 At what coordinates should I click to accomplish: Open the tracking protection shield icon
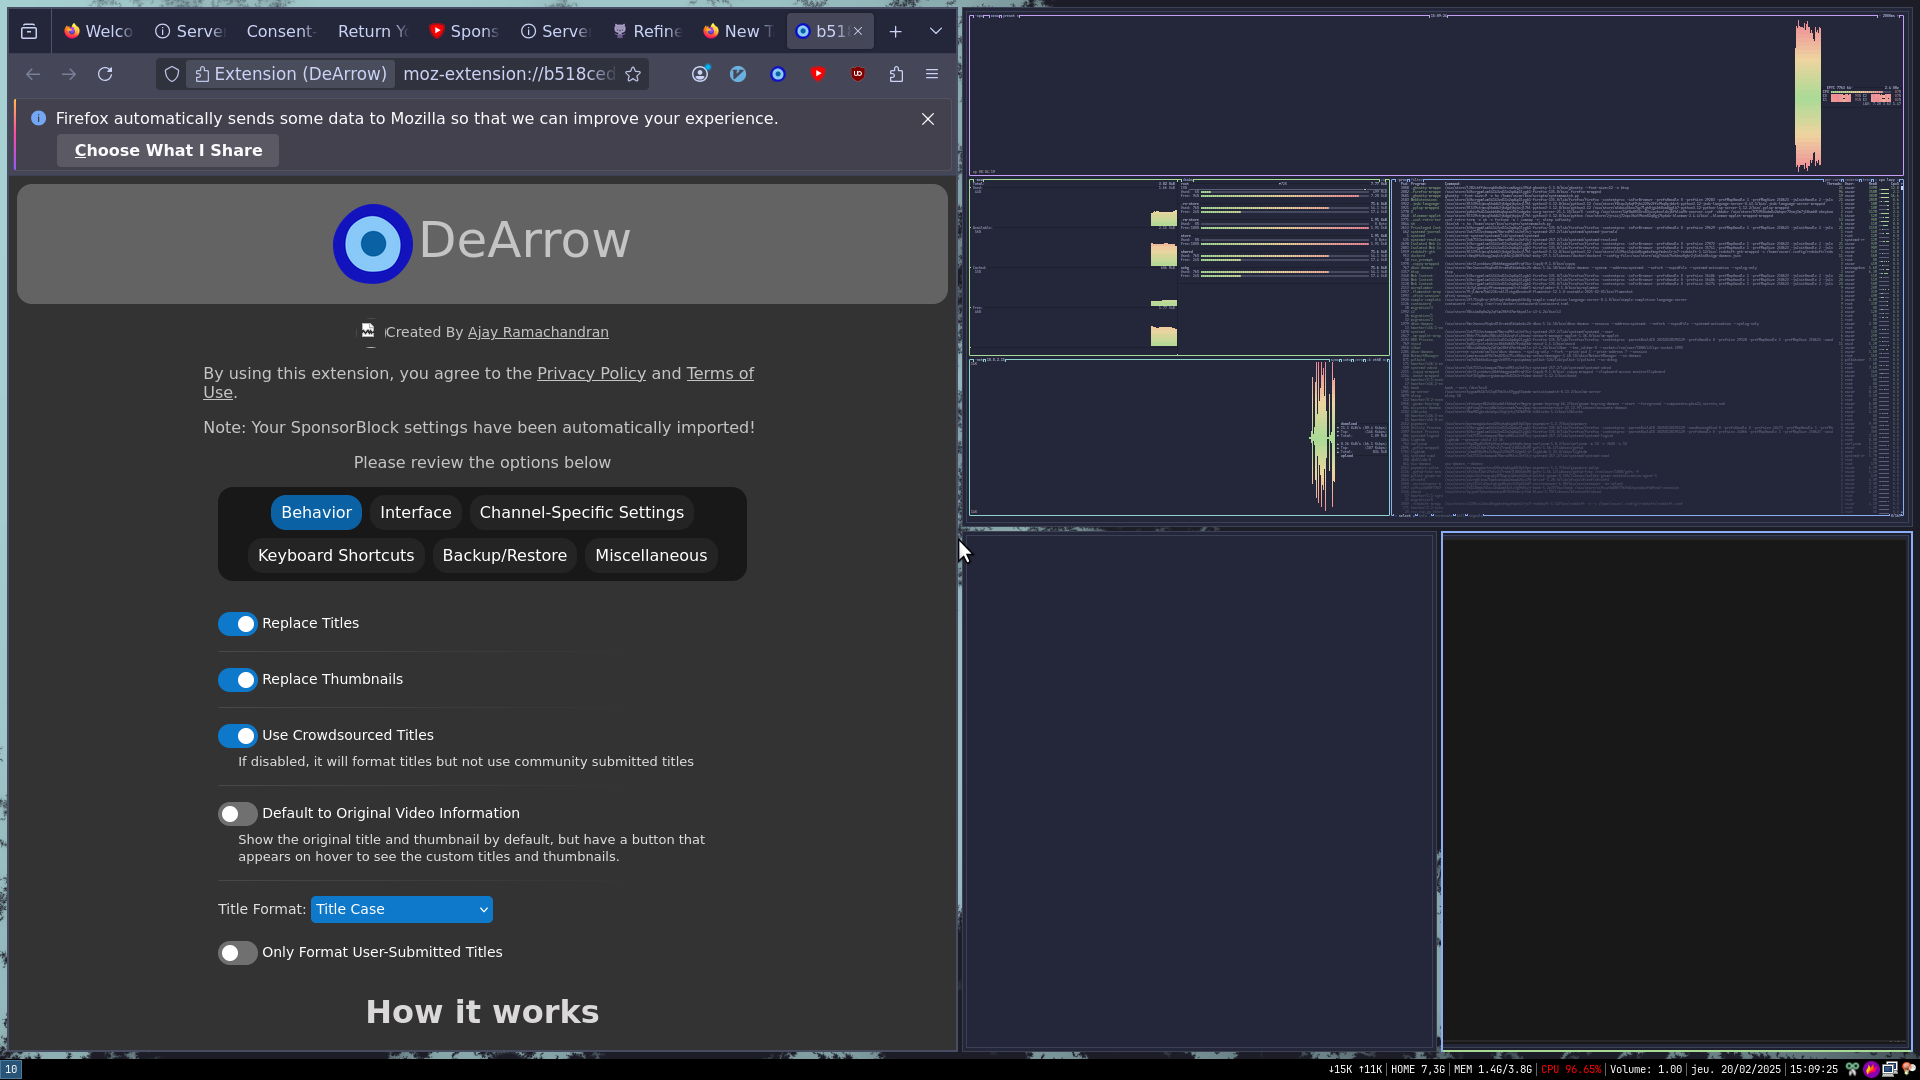point(172,74)
